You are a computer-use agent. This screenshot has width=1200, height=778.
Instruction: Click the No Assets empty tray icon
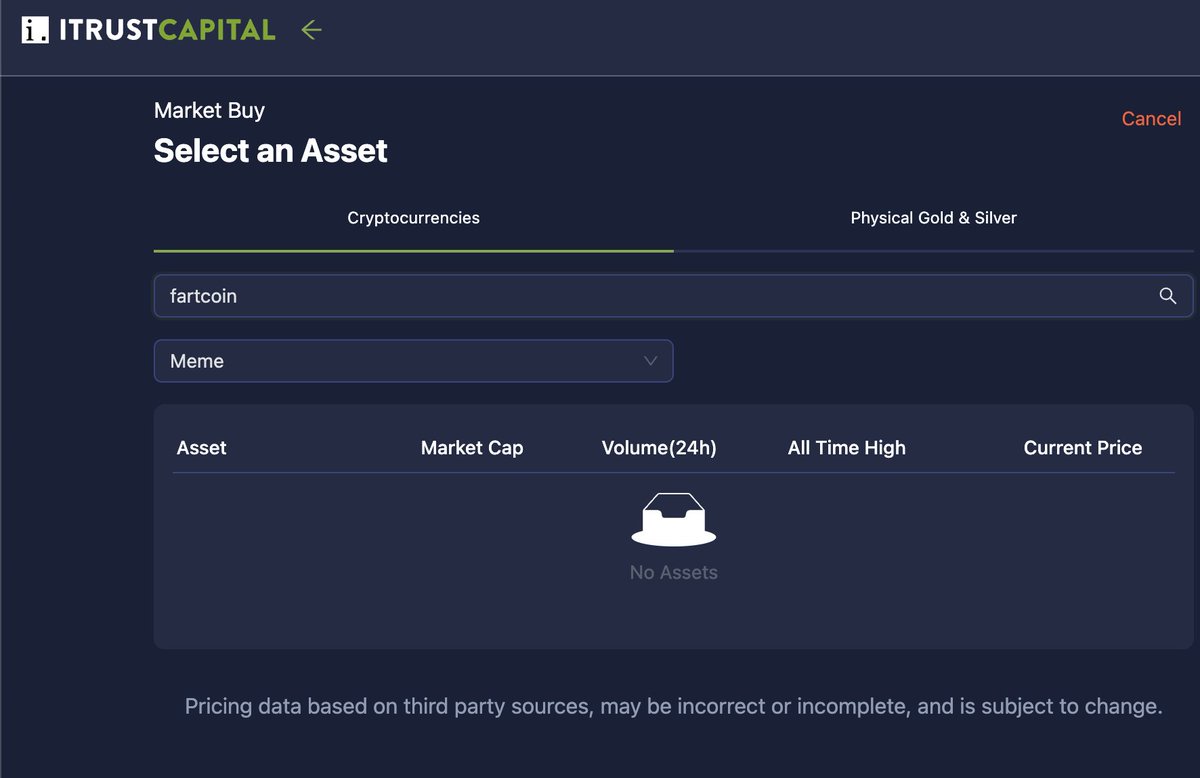[673, 520]
